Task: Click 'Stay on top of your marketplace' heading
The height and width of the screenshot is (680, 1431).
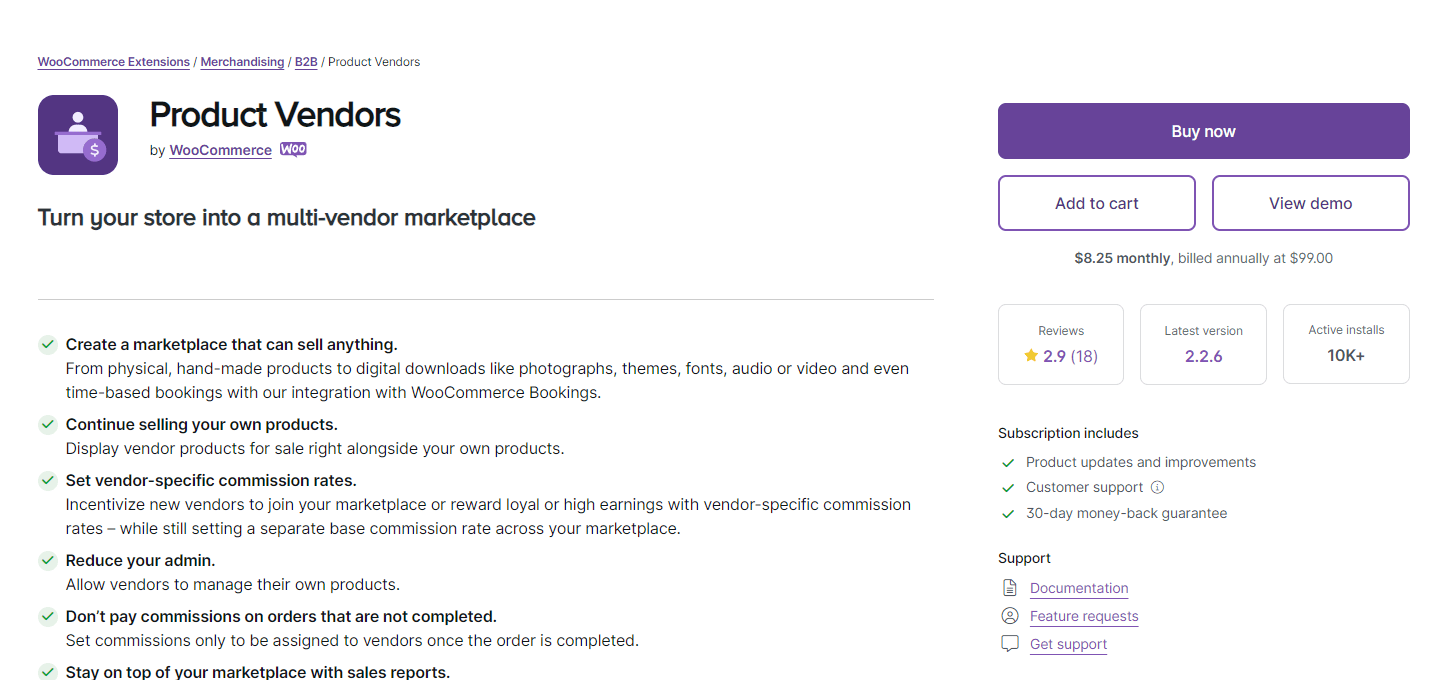Action: pos(258,672)
